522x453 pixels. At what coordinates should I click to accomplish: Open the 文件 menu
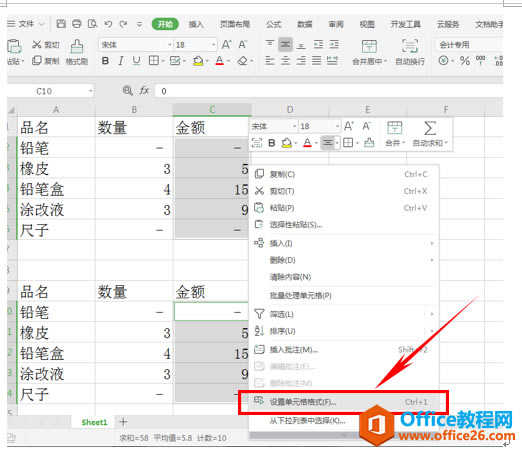click(26, 24)
